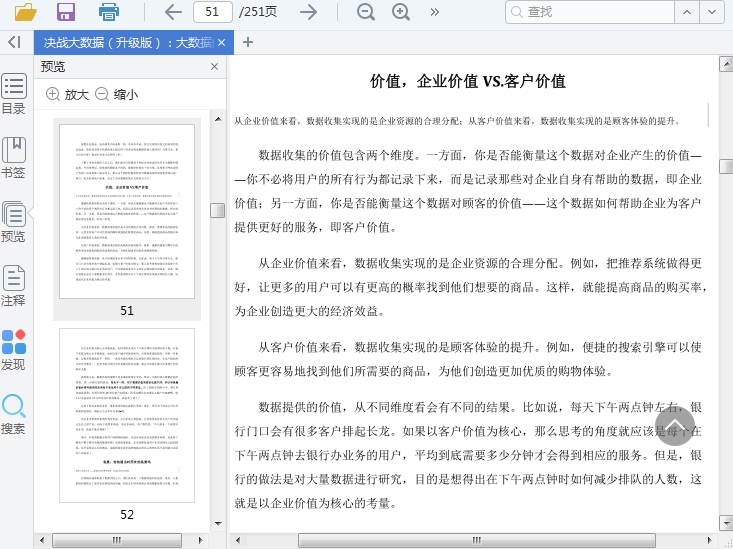Select the 决战大数据 document tab

pos(126,43)
